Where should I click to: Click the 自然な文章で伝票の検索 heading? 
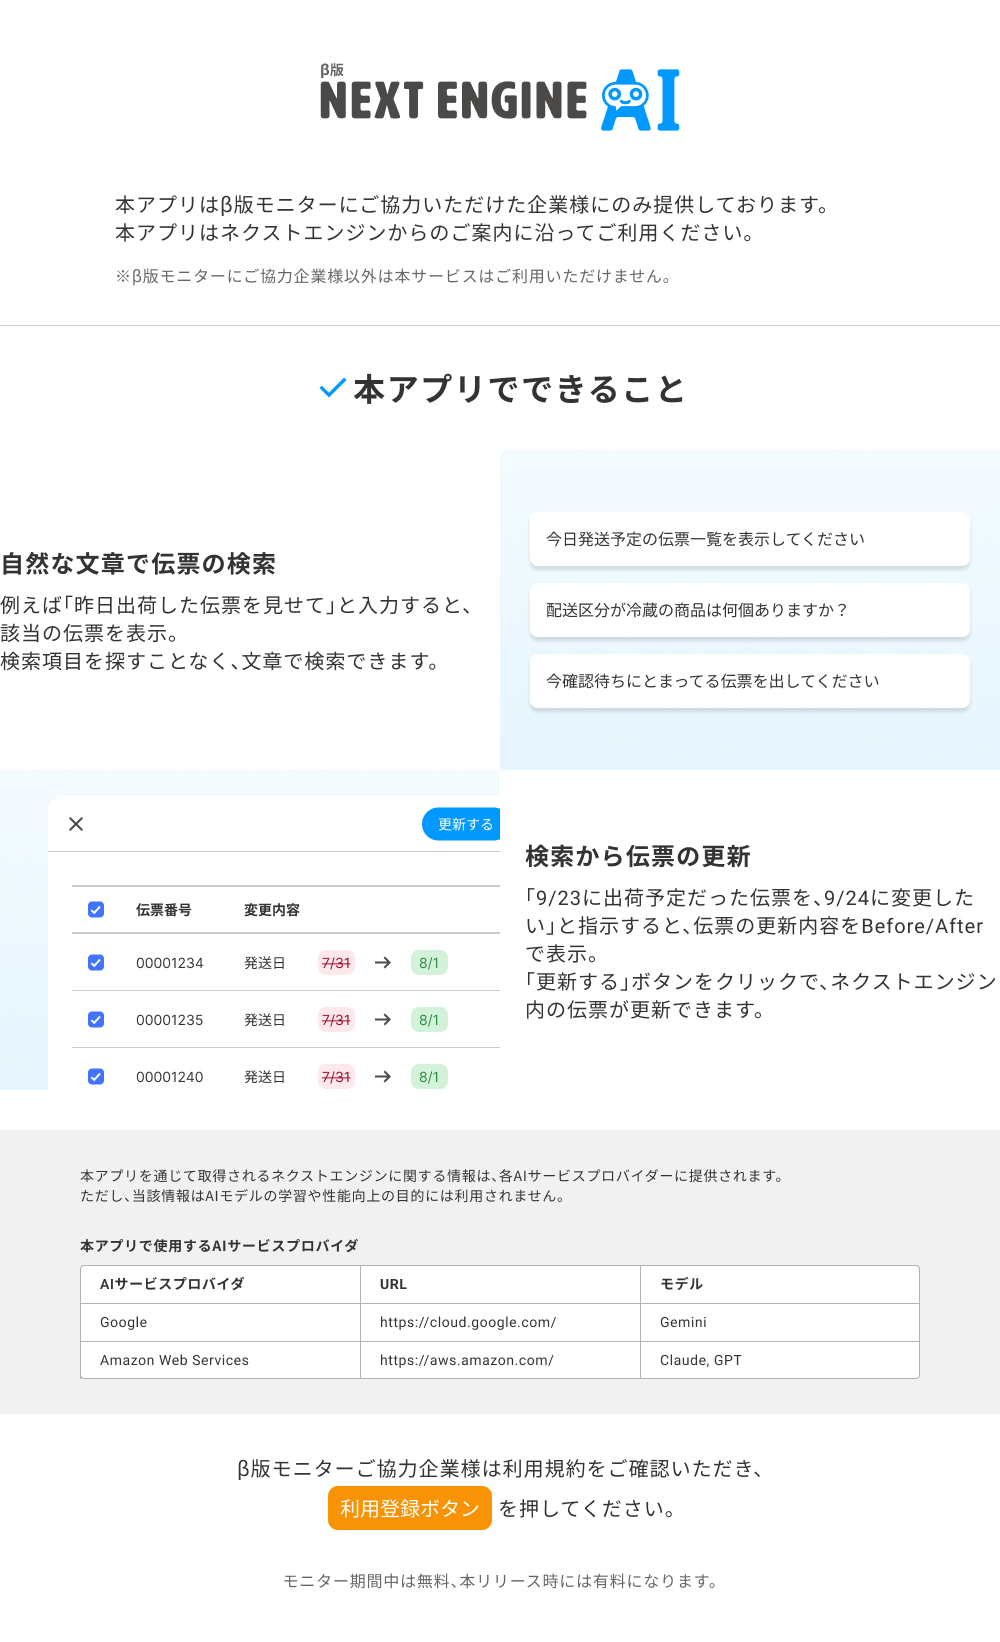(x=138, y=564)
